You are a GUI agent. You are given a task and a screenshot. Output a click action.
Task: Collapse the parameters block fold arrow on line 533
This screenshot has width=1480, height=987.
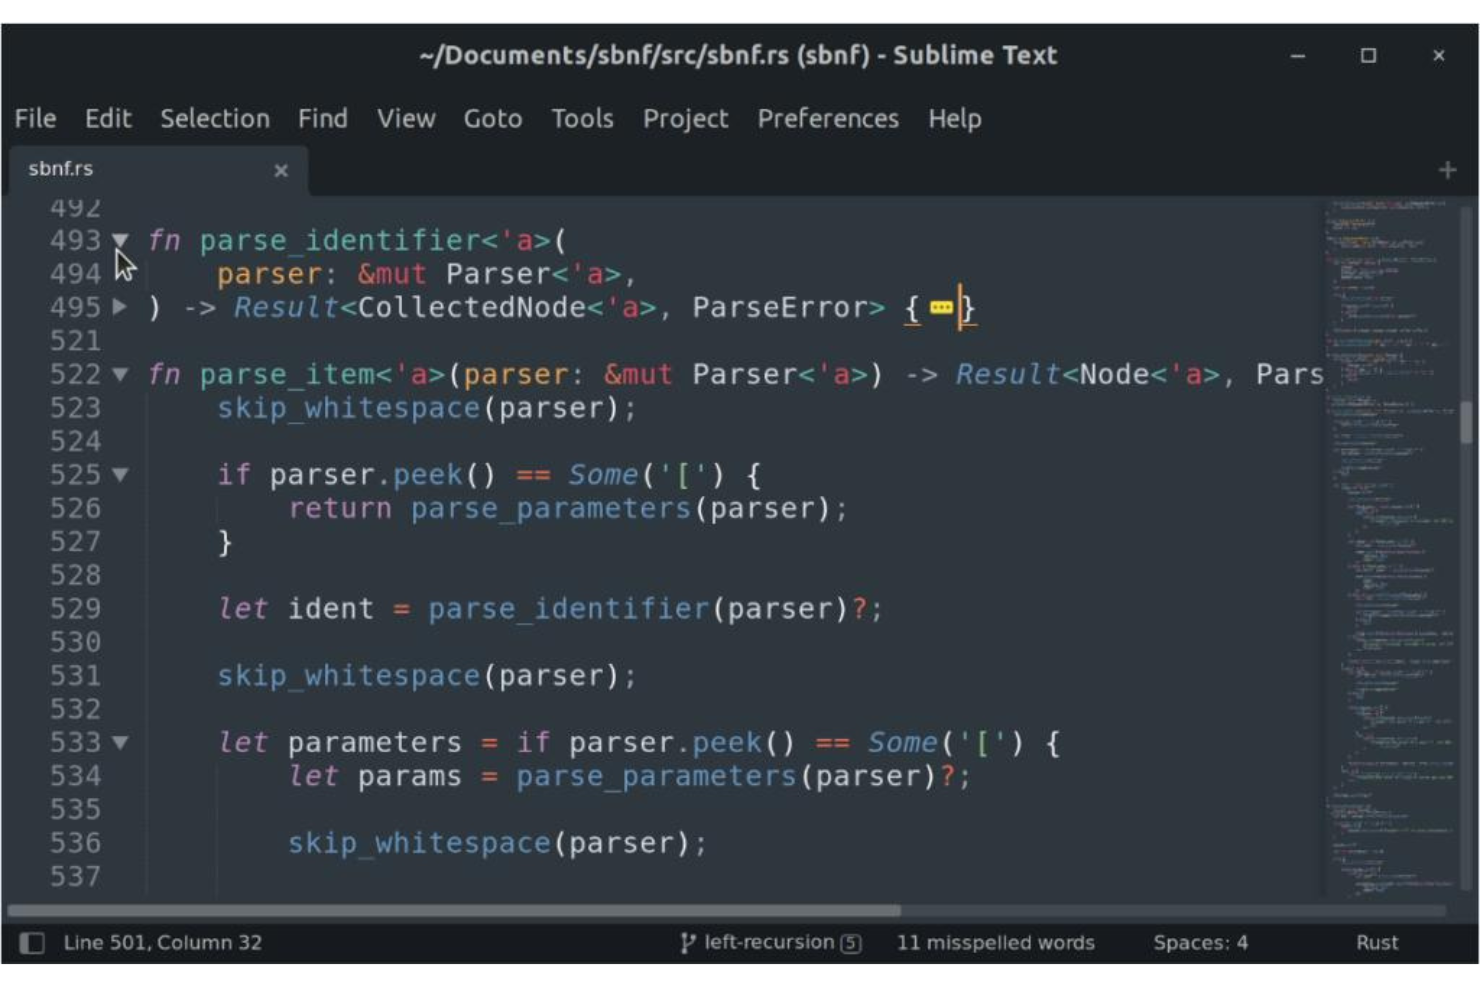(119, 742)
